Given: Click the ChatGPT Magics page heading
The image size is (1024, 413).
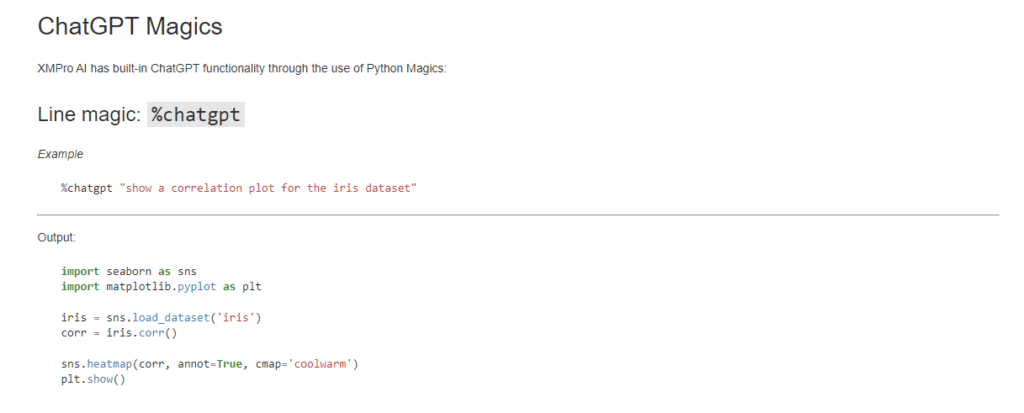Looking at the screenshot, I should [130, 26].
